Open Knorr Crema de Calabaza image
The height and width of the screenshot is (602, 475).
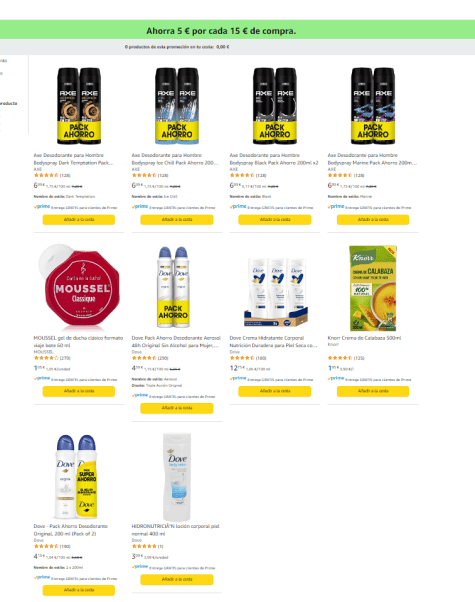tap(373, 288)
